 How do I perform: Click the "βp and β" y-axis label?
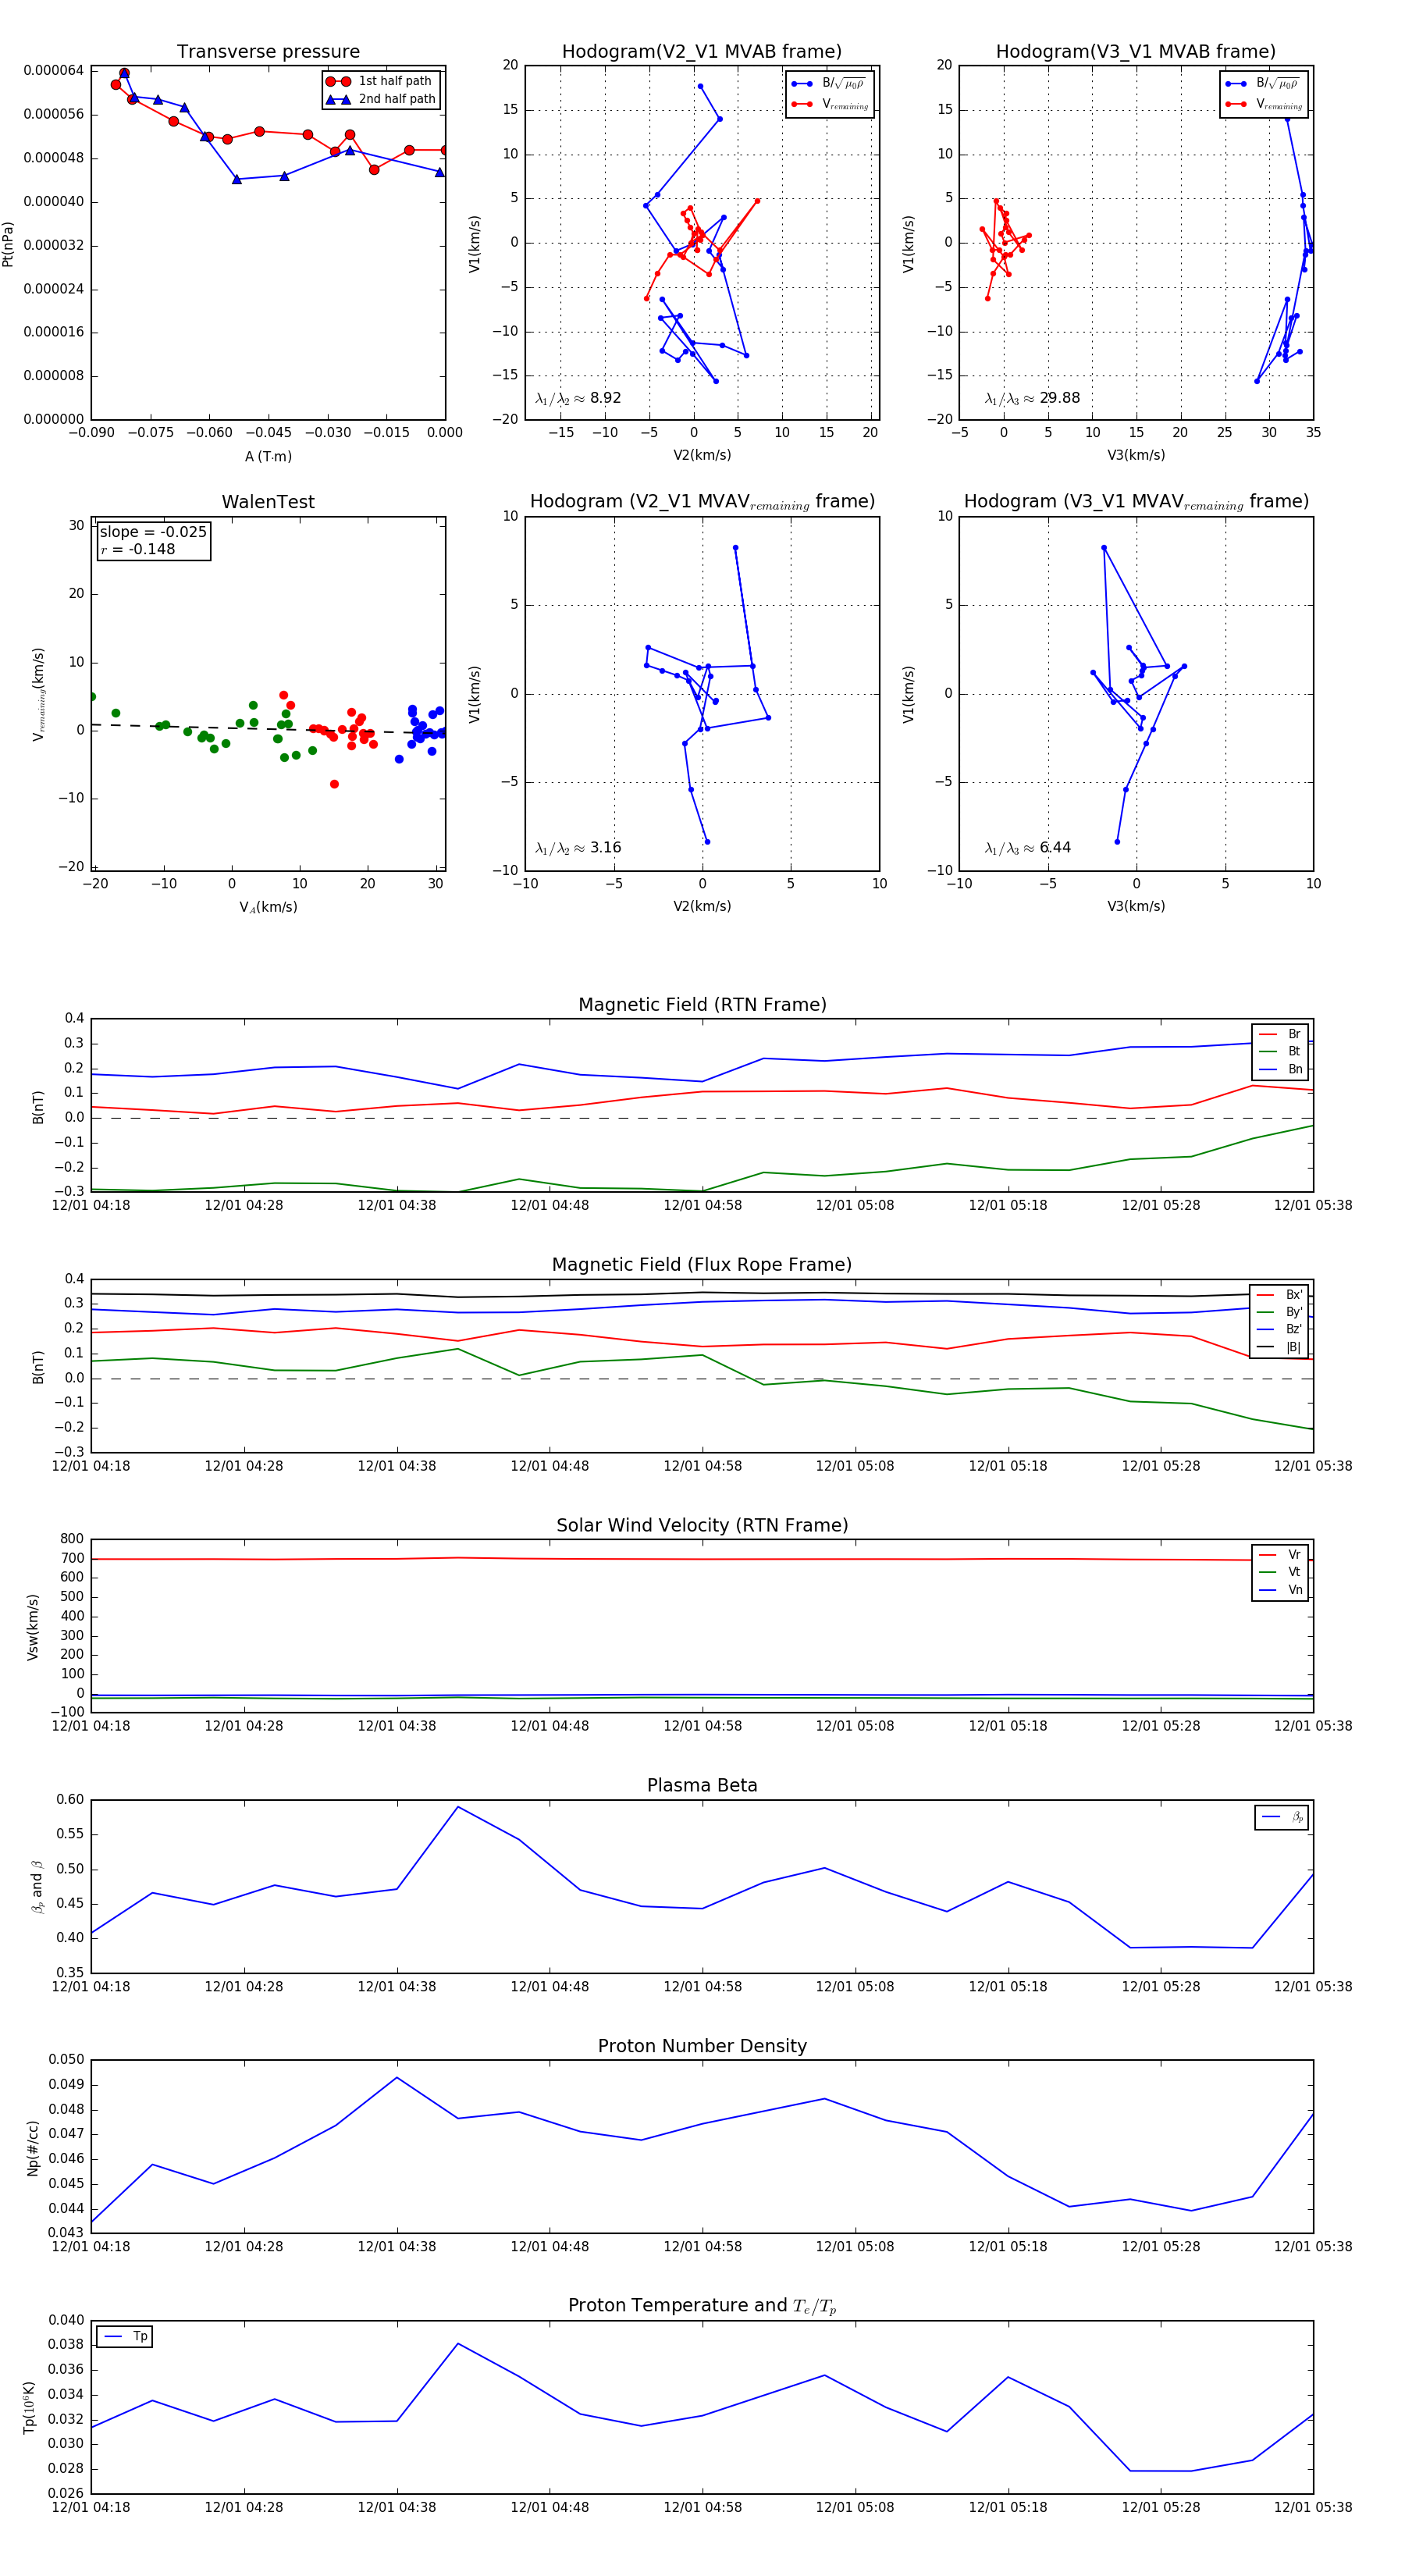coord(37,1886)
